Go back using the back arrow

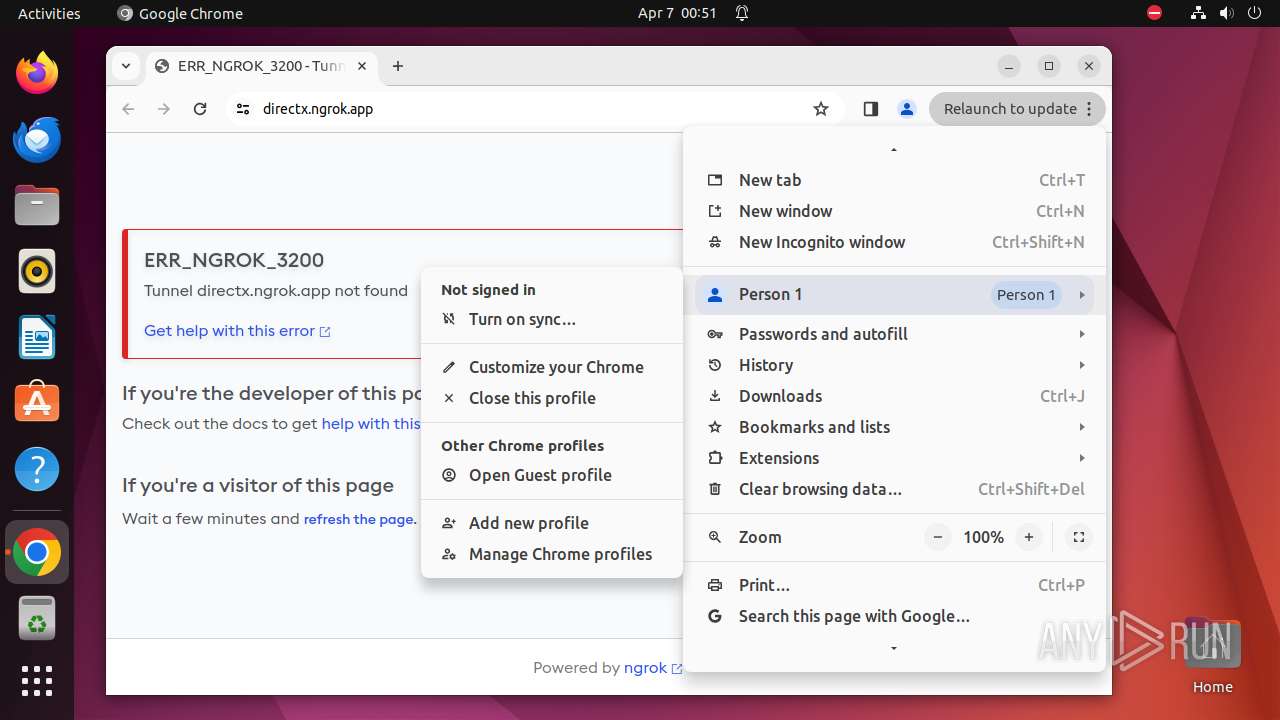(128, 109)
